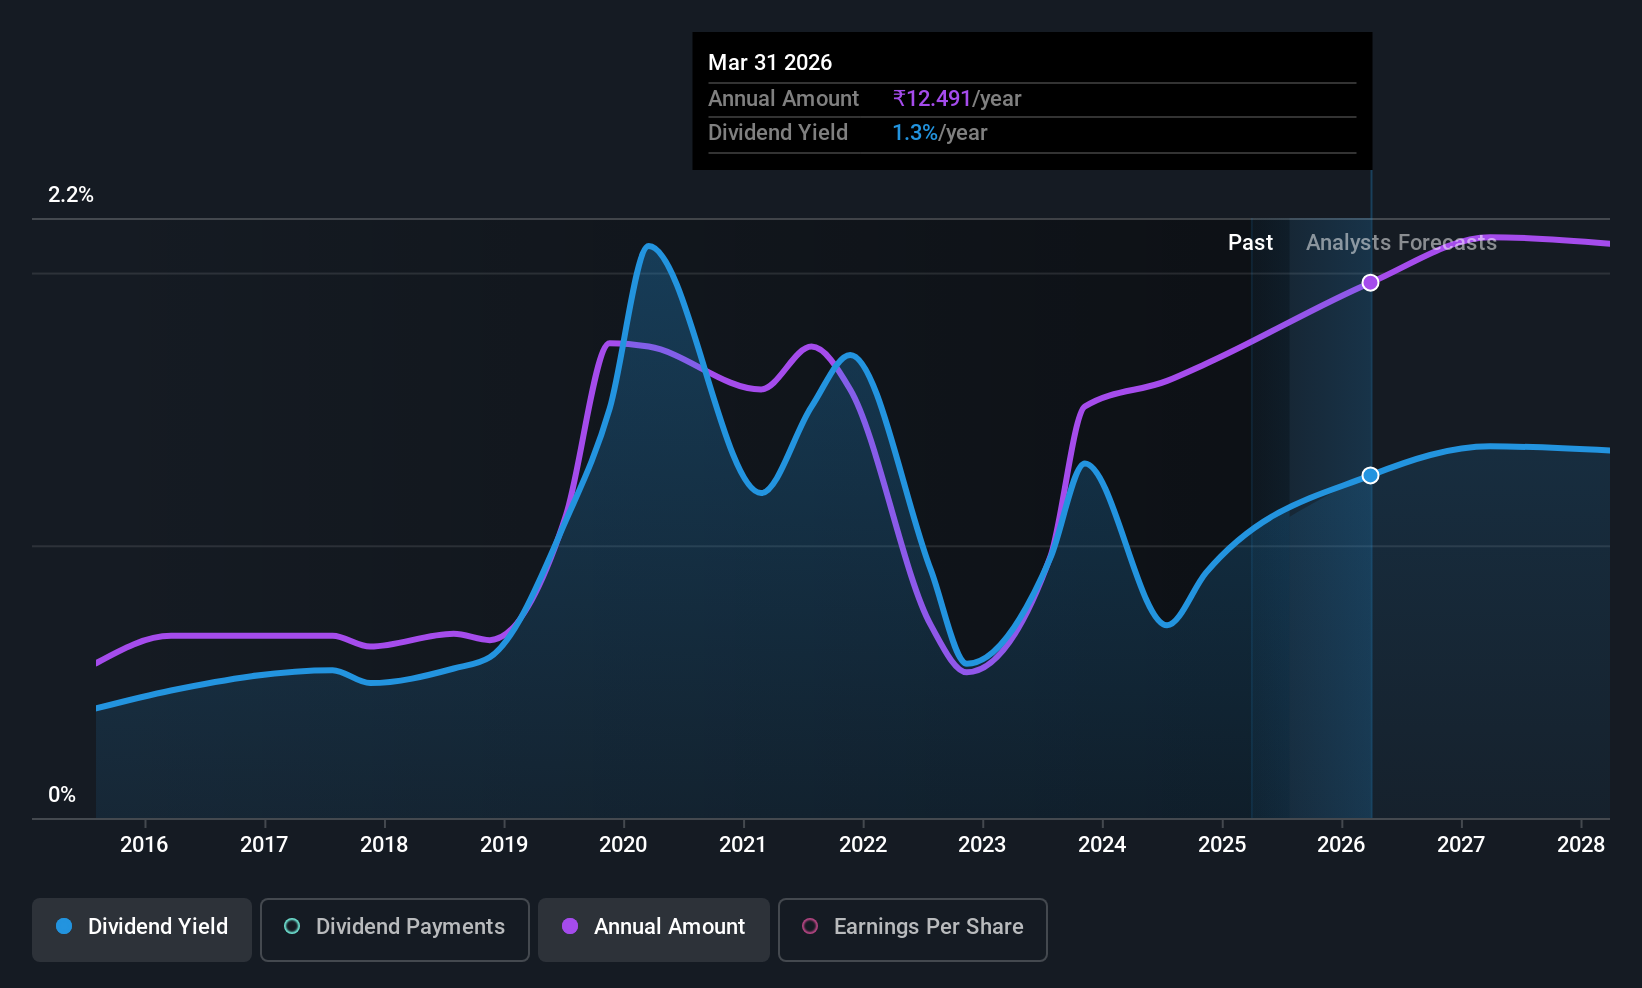Click the 1.3%/year tooltip value
Viewport: 1642px width, 988px height.
[x=940, y=133]
